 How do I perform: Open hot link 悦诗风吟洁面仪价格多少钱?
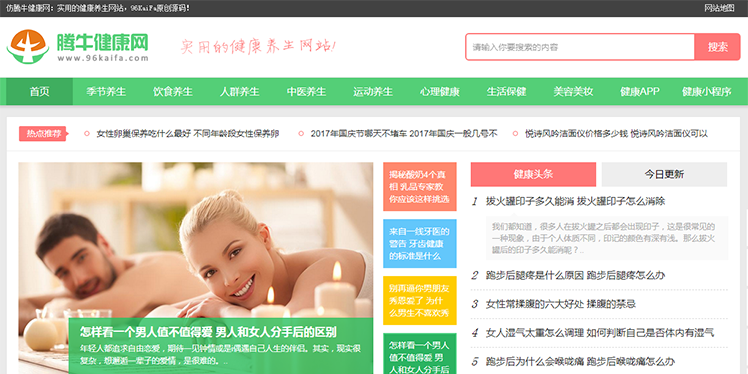click(x=616, y=134)
